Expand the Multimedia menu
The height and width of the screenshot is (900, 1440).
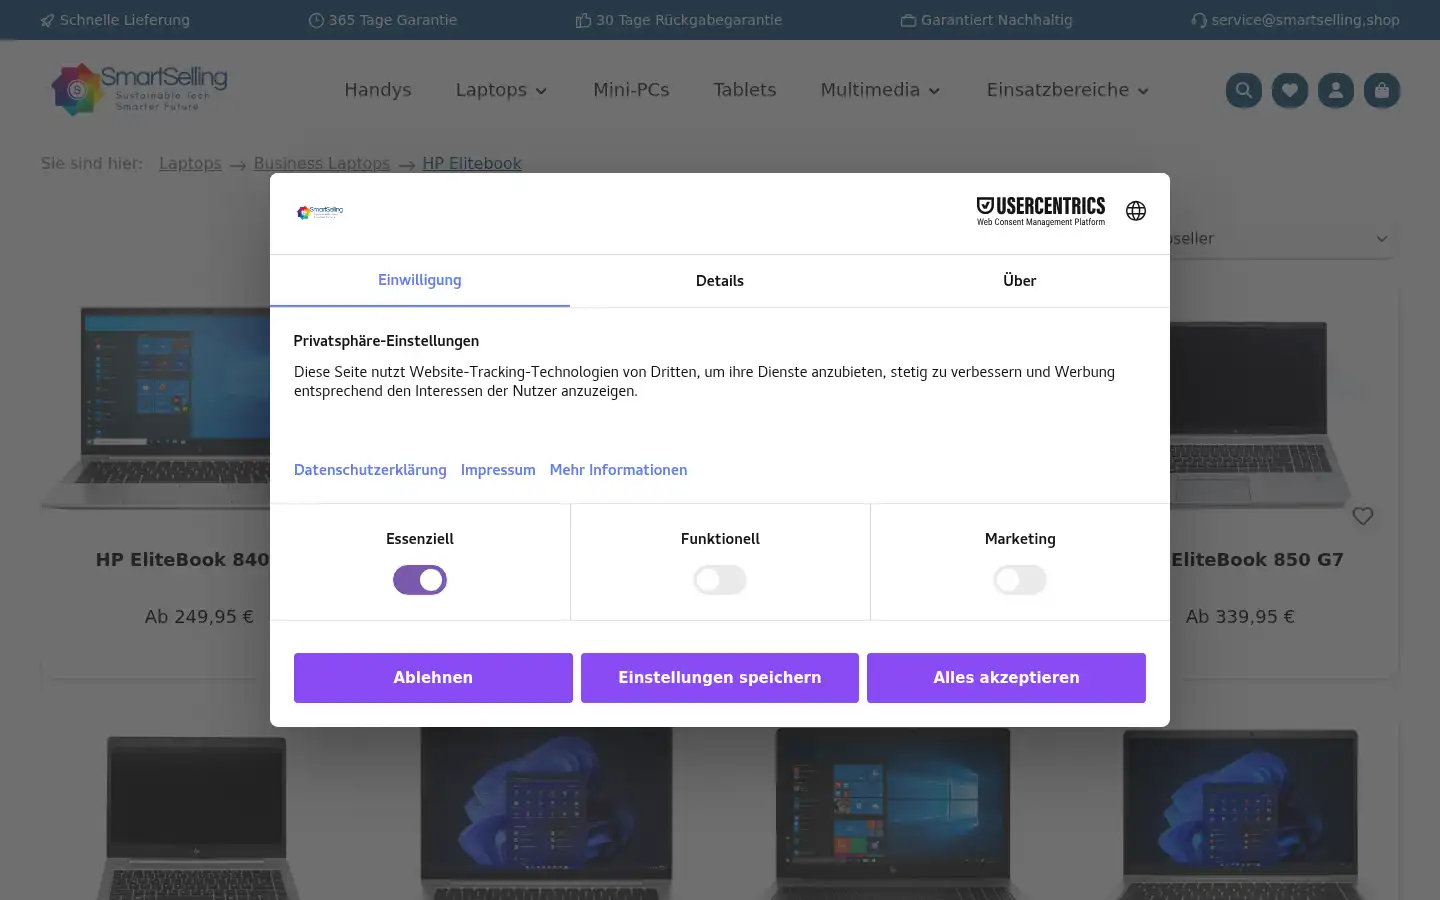point(880,90)
